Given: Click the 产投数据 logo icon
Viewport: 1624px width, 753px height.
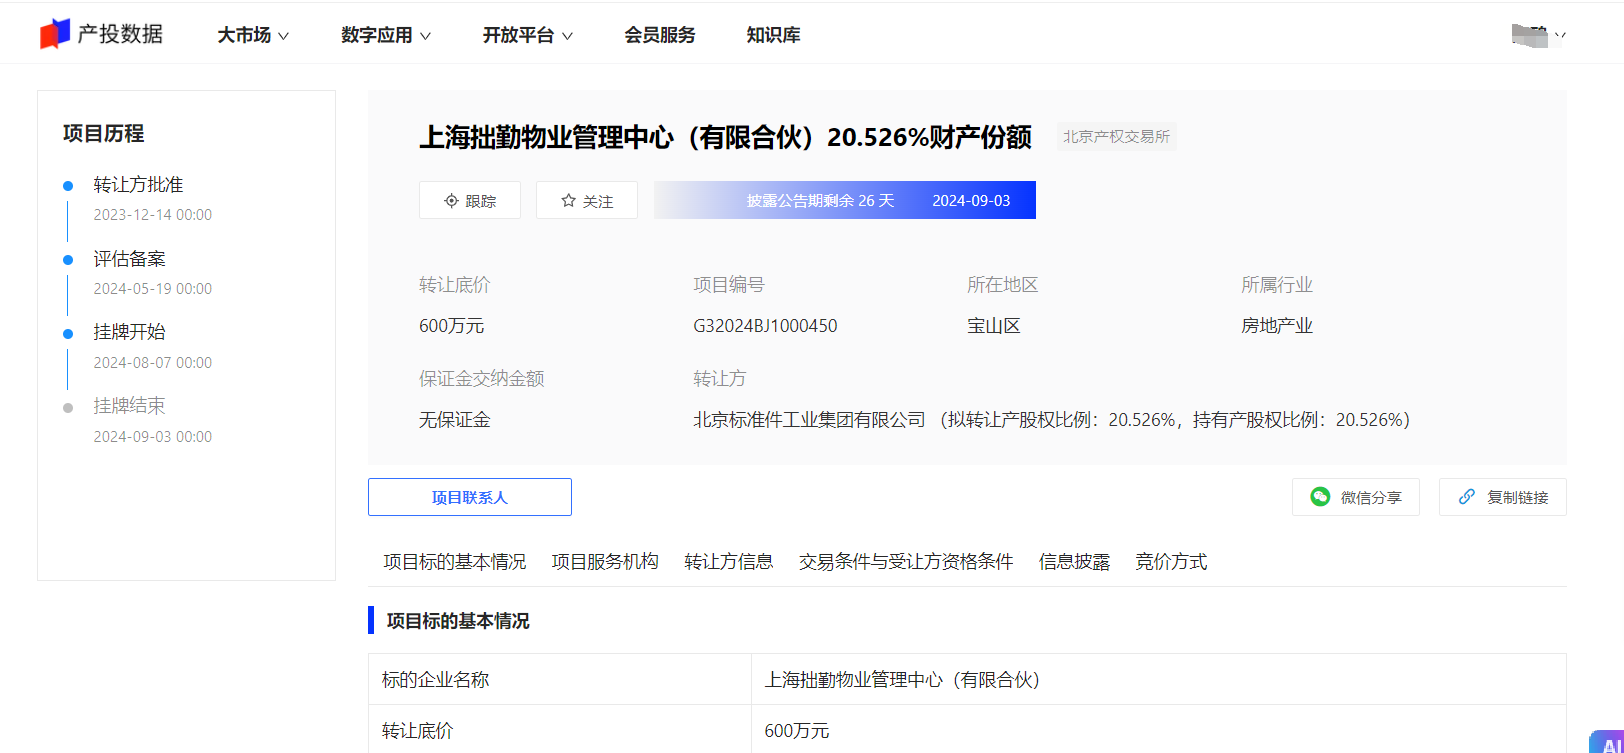Looking at the screenshot, I should pyautogui.click(x=55, y=34).
